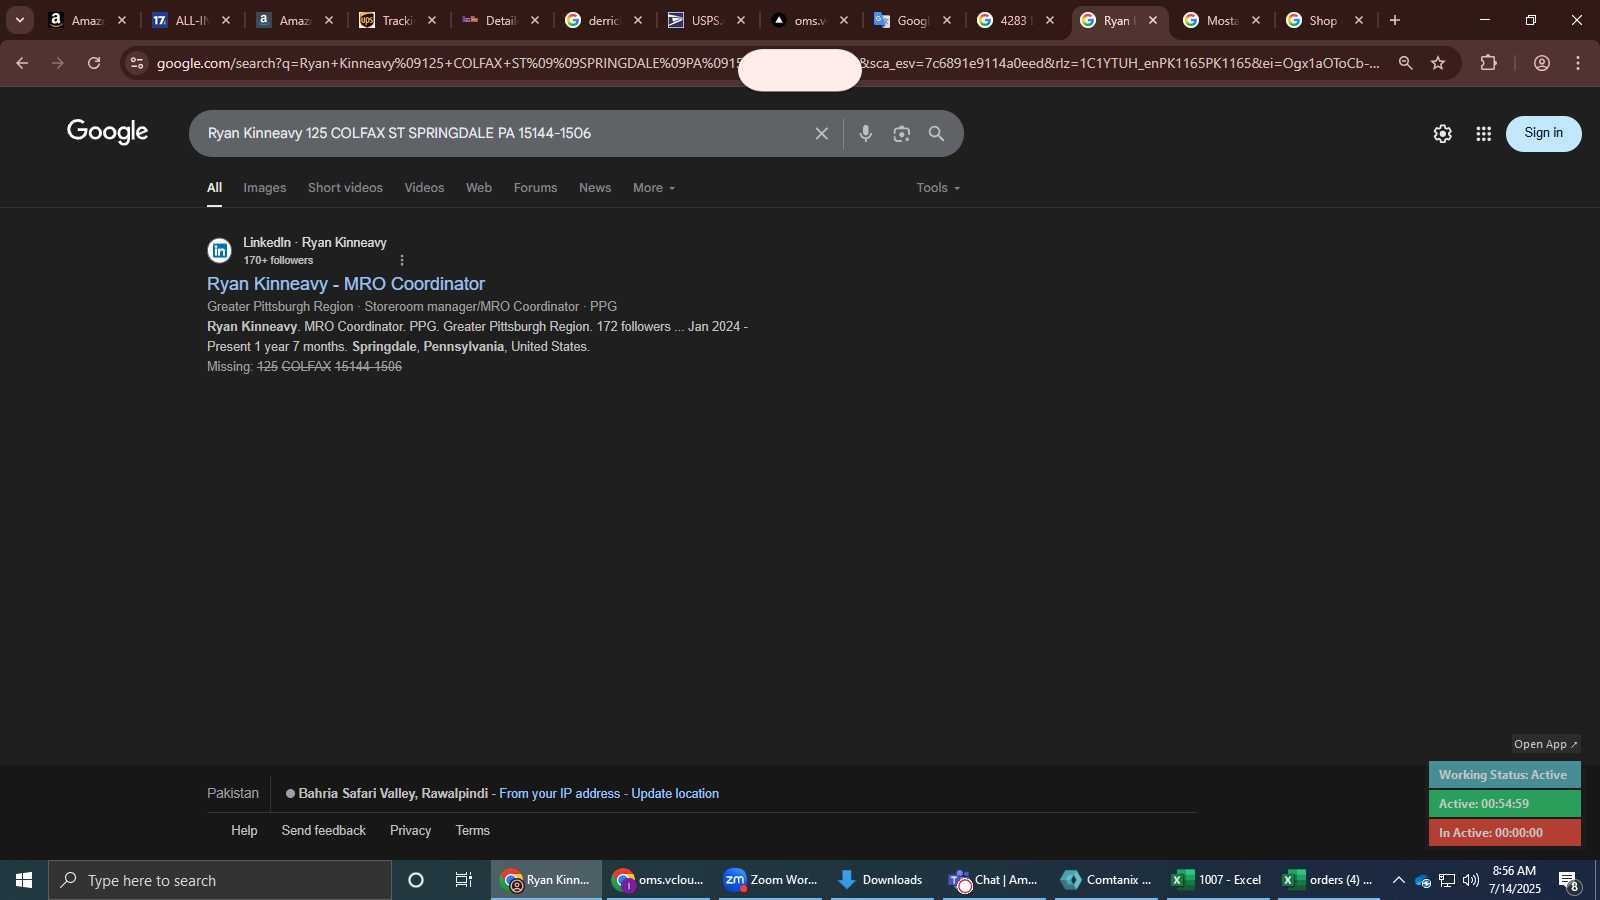
Task: Switch to News results tab
Action: coord(595,188)
